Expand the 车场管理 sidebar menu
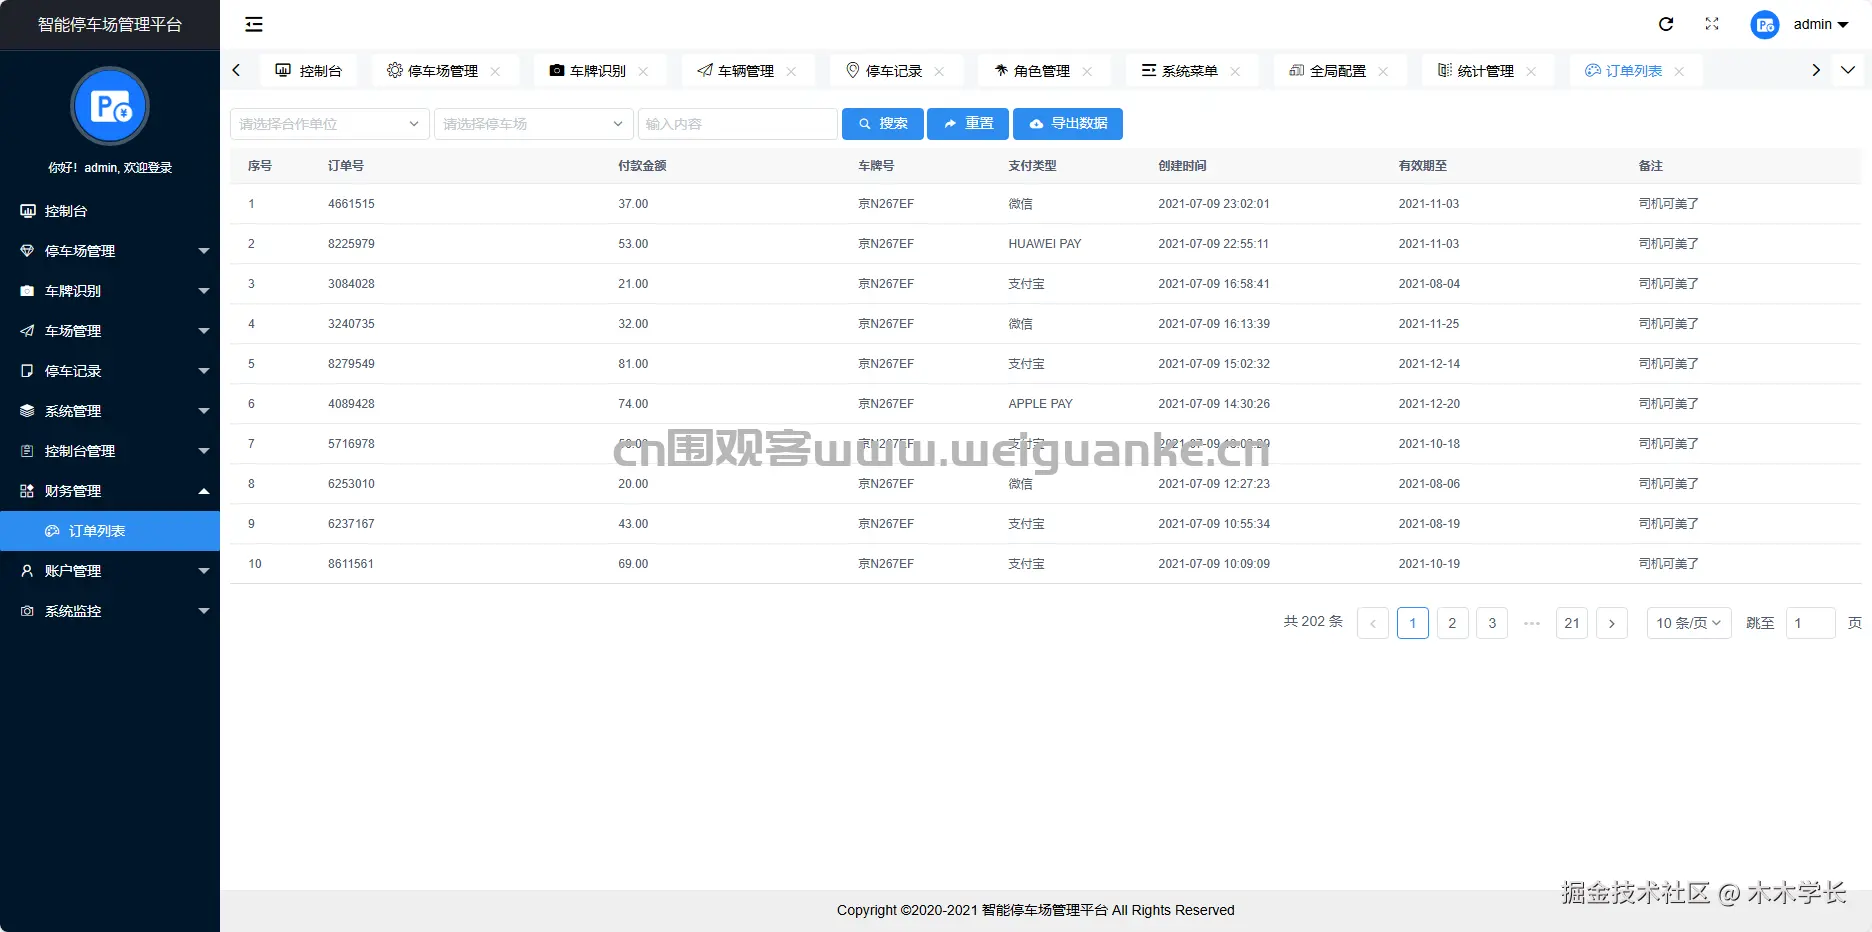Image resolution: width=1872 pixels, height=932 pixels. [x=110, y=331]
